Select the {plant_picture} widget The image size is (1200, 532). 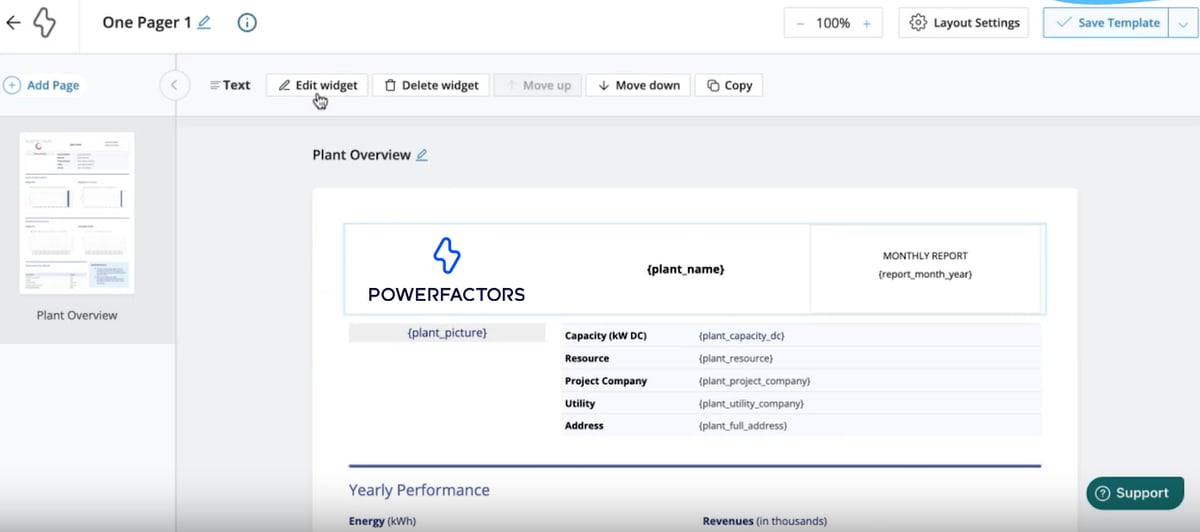click(447, 332)
